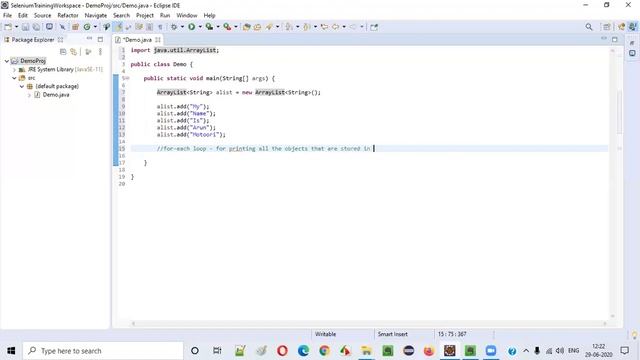
Task: Open the Debug dropdown arrow
Action: 182,27
